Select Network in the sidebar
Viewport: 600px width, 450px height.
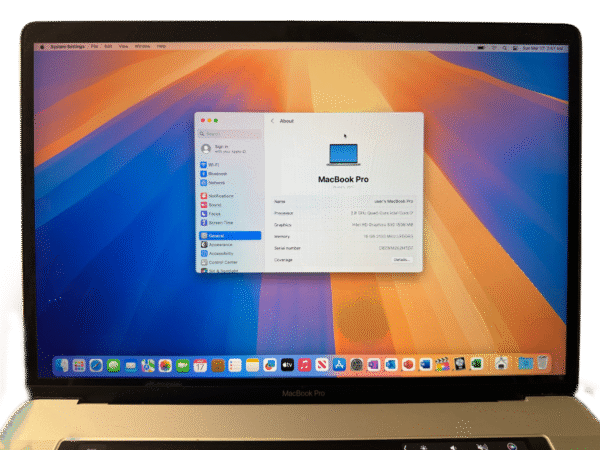pyautogui.click(x=230, y=183)
